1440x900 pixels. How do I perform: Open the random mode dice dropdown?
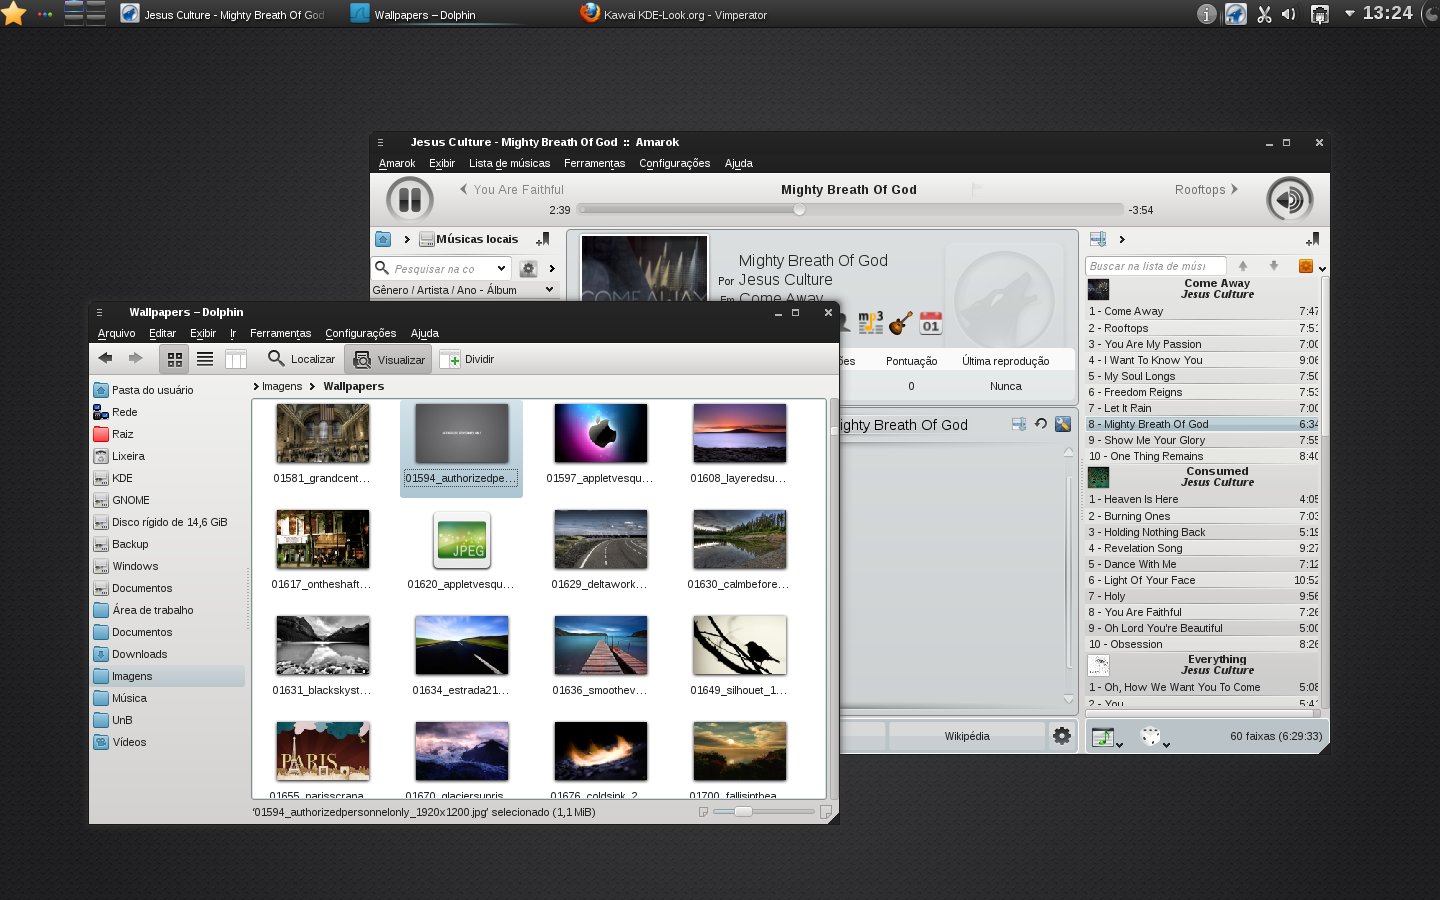(1154, 737)
